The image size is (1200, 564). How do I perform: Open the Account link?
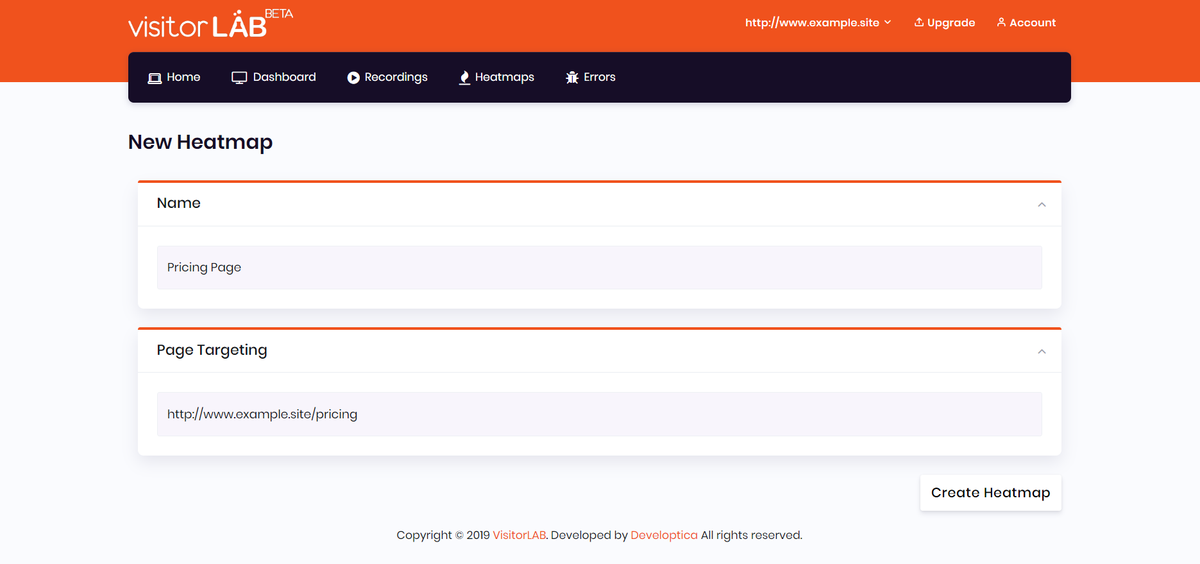click(1026, 22)
